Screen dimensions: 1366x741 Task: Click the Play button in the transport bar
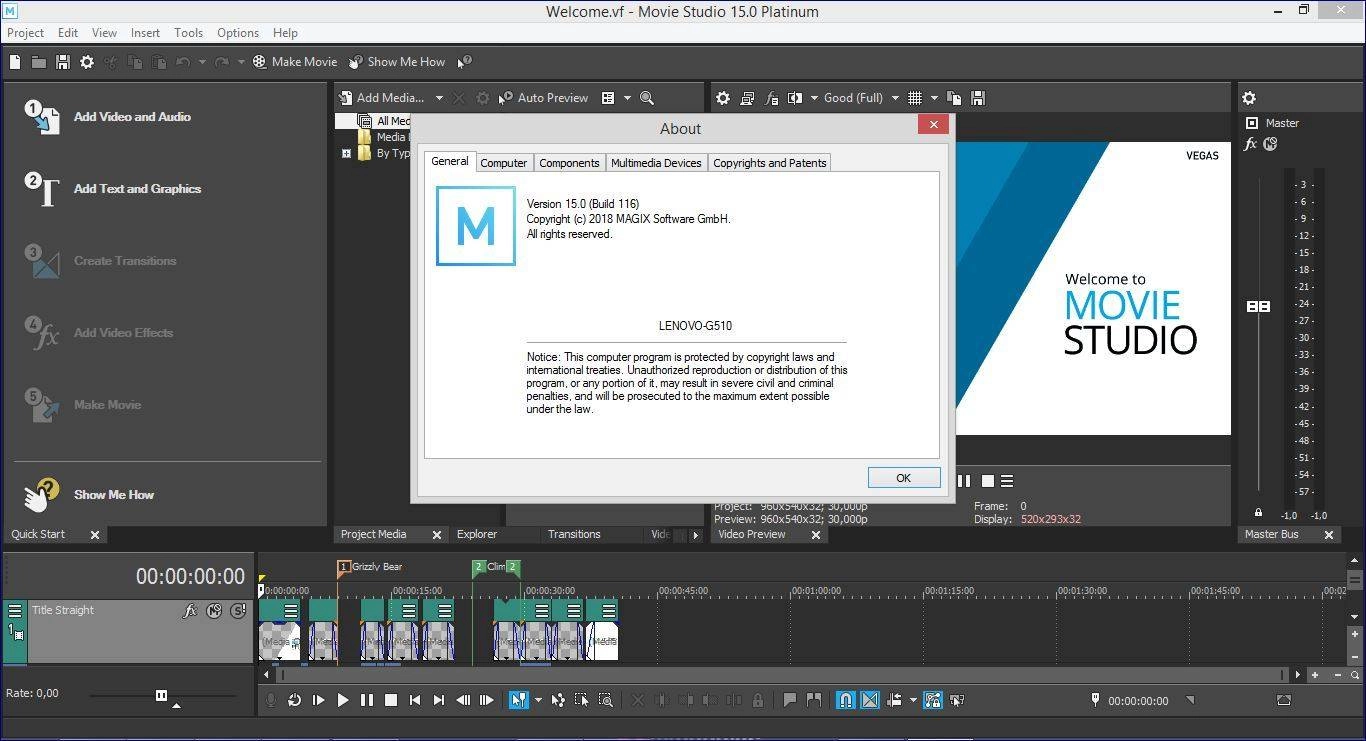pyautogui.click(x=343, y=701)
